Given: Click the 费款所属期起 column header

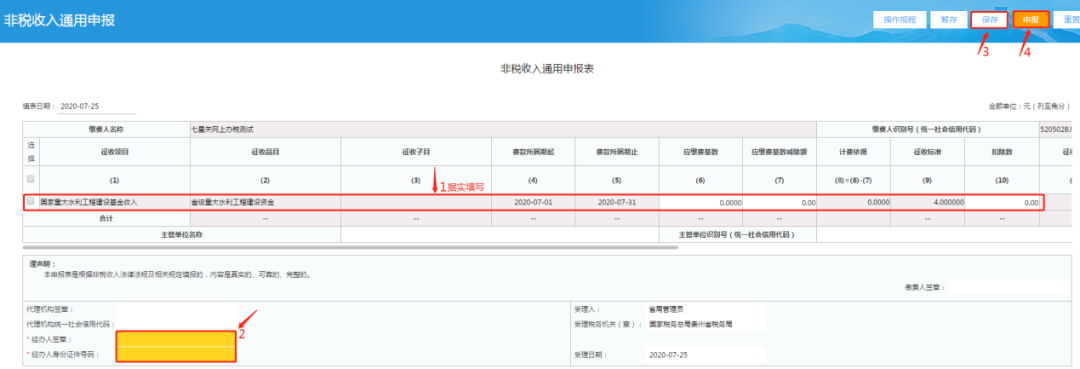Looking at the screenshot, I should [x=534, y=151].
